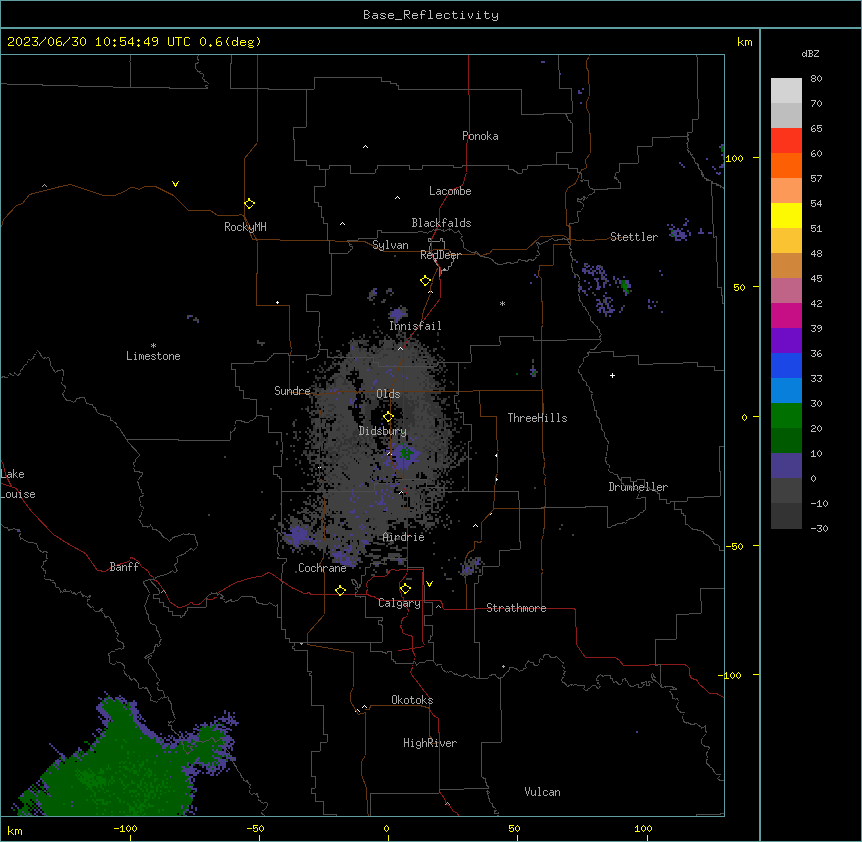
Task: Click the HighRiver town label
Action: pyautogui.click(x=430, y=743)
